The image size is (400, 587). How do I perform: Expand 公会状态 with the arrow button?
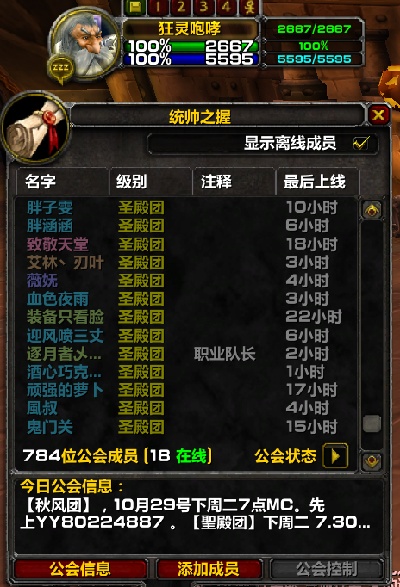tap(335, 456)
